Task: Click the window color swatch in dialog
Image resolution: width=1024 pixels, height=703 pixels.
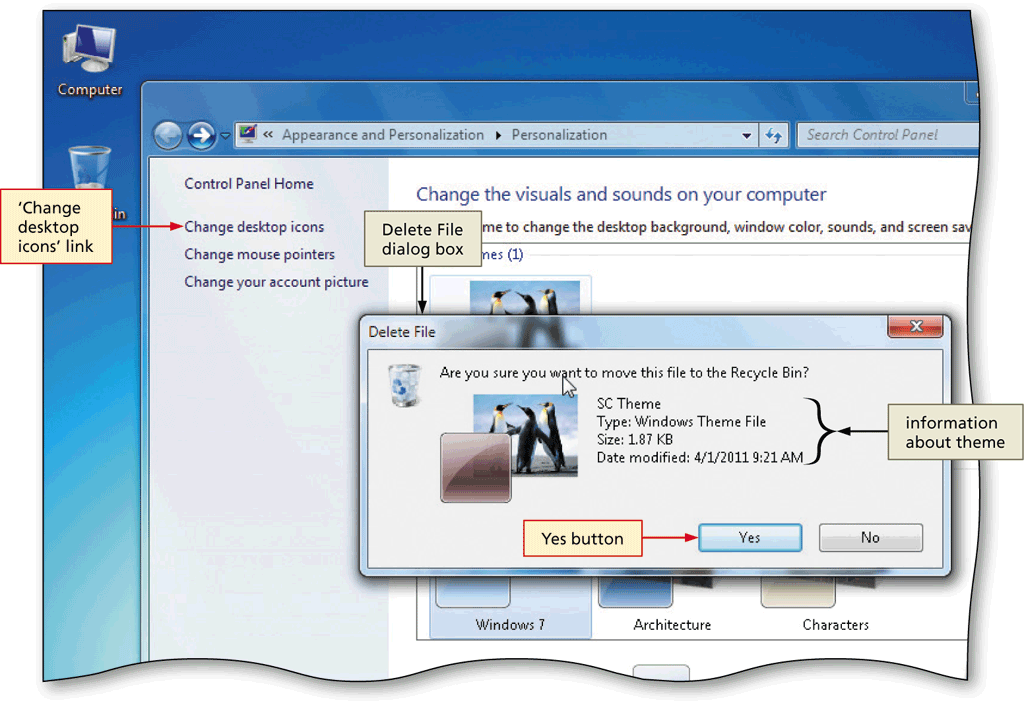Action: [x=475, y=468]
